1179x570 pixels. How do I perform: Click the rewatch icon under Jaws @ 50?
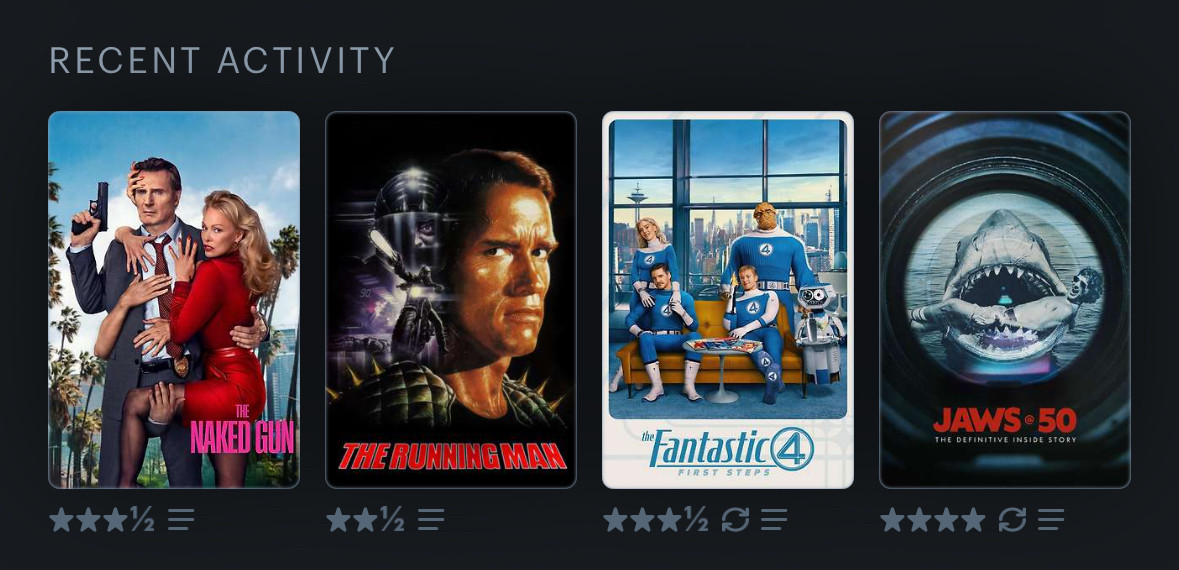tap(1012, 519)
